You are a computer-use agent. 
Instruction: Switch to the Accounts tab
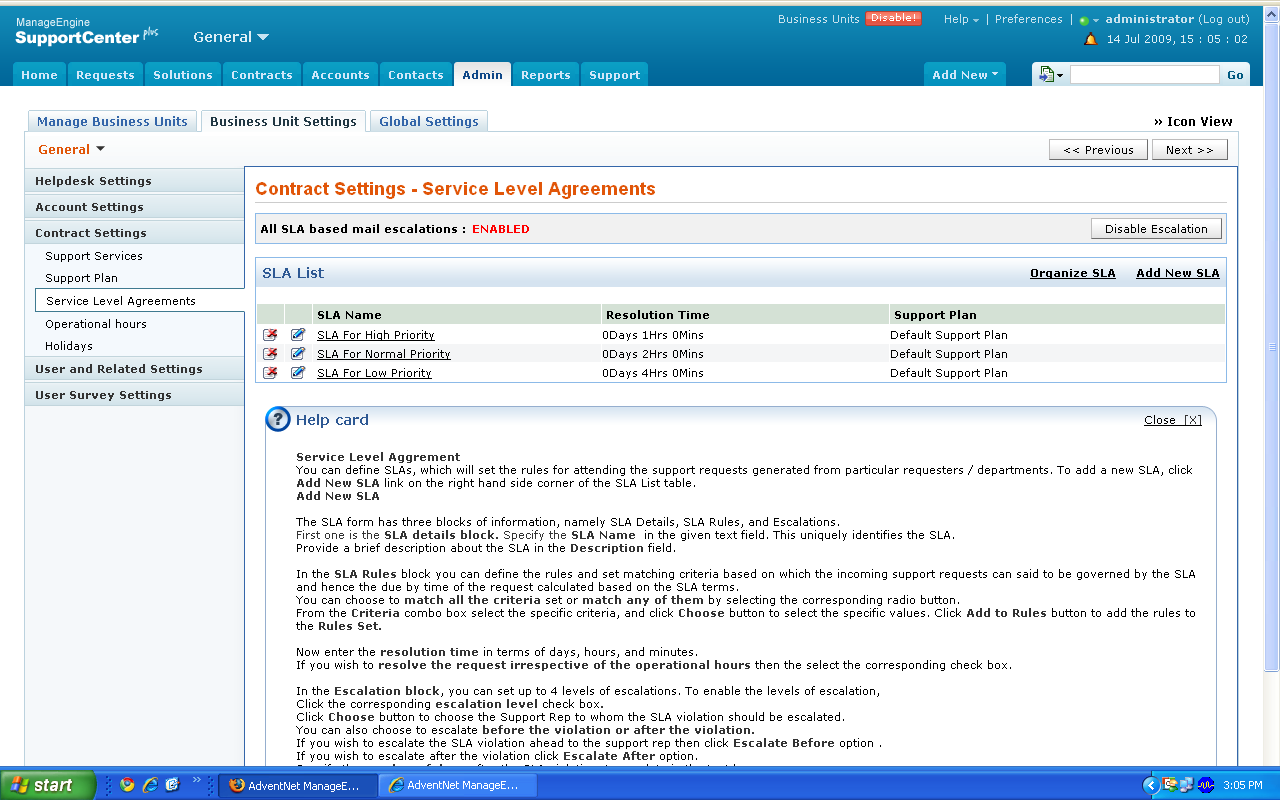tap(341, 75)
